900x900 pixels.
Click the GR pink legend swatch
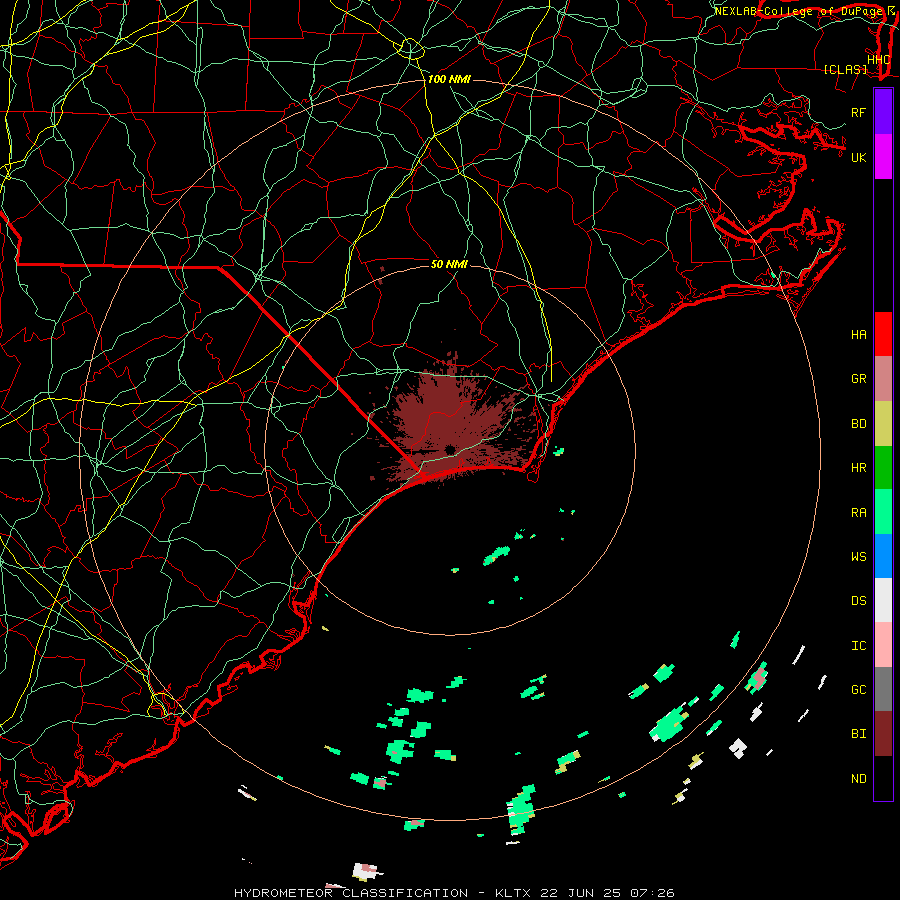pos(883,379)
